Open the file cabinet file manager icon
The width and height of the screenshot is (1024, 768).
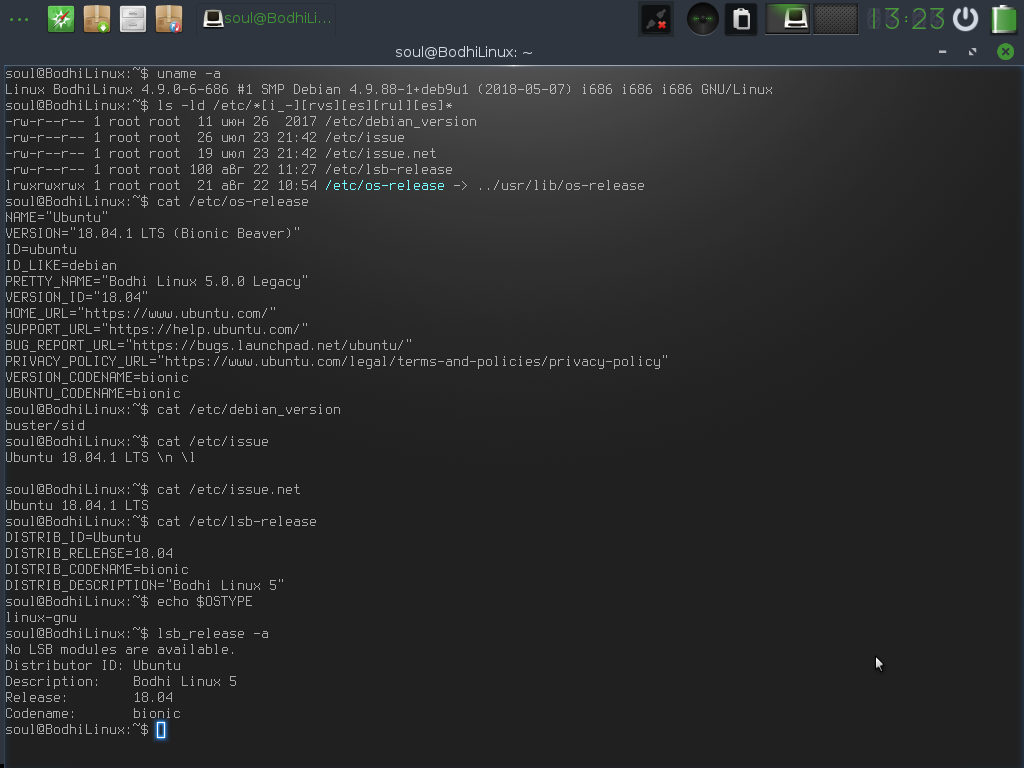133,19
